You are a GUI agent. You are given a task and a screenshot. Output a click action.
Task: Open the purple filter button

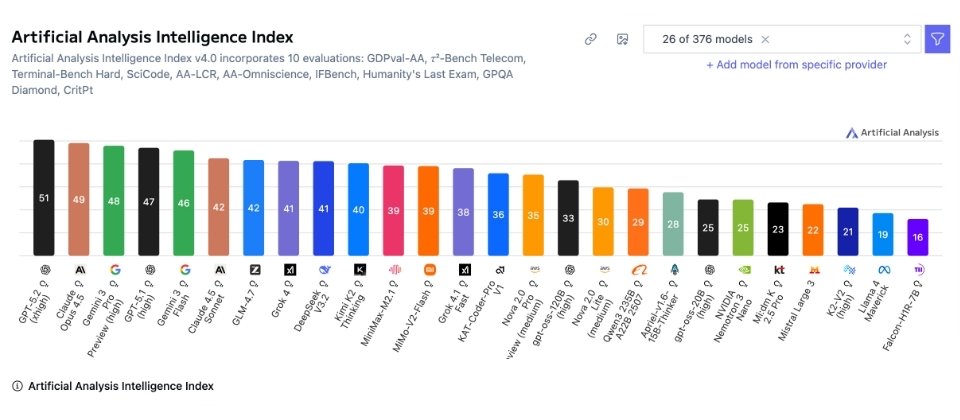pyautogui.click(x=937, y=39)
